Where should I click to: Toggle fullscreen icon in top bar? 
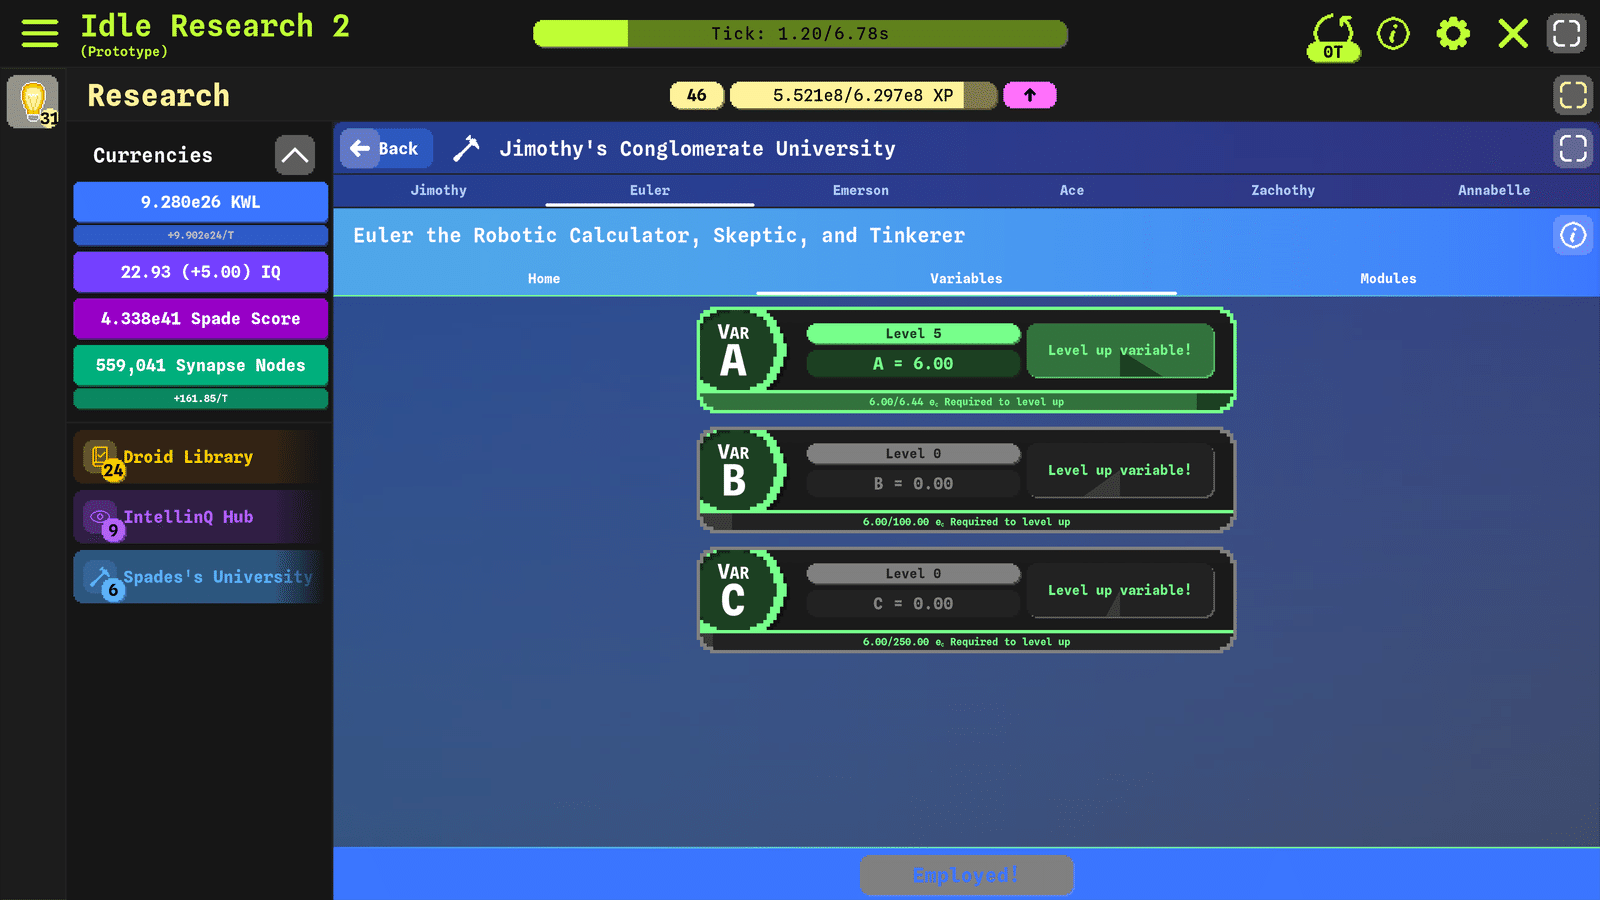click(1567, 34)
